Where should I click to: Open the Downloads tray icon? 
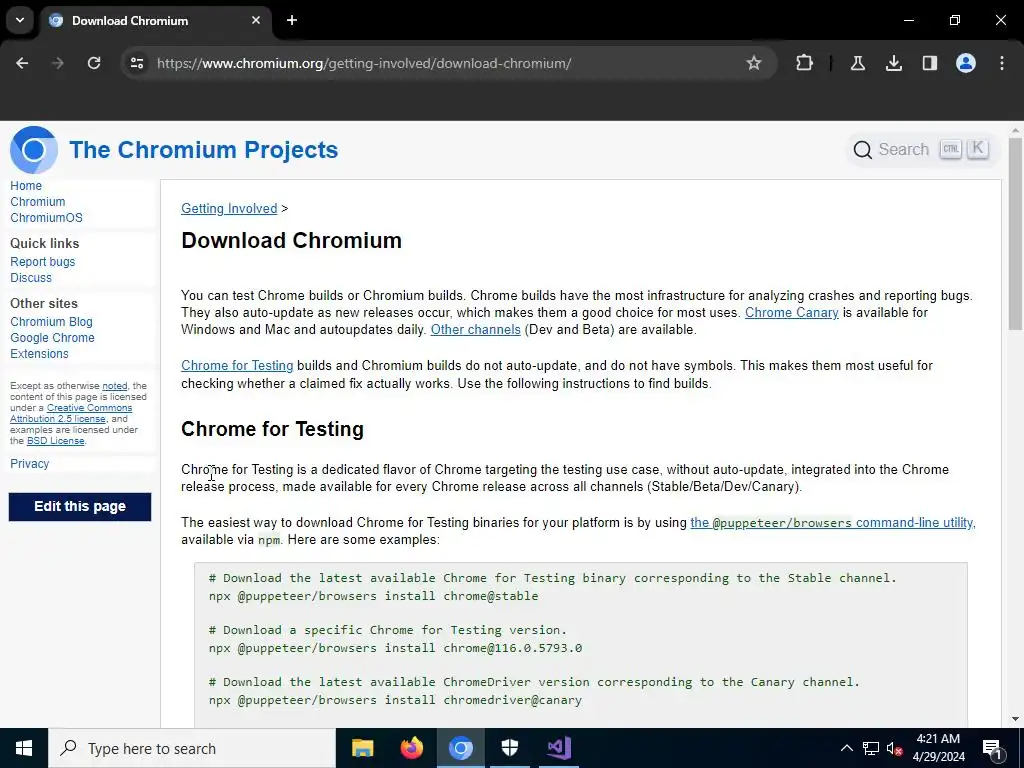click(893, 63)
